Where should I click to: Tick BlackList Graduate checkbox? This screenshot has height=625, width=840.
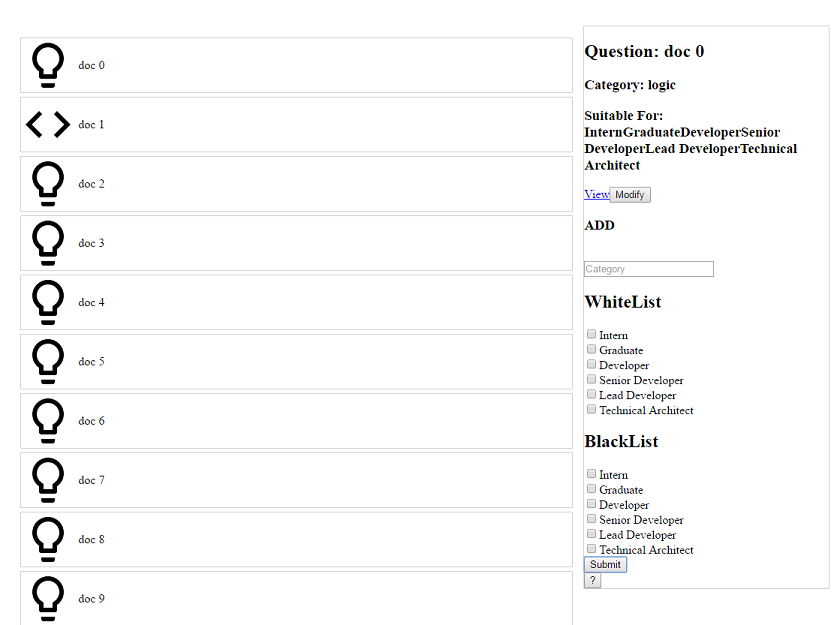pos(591,489)
